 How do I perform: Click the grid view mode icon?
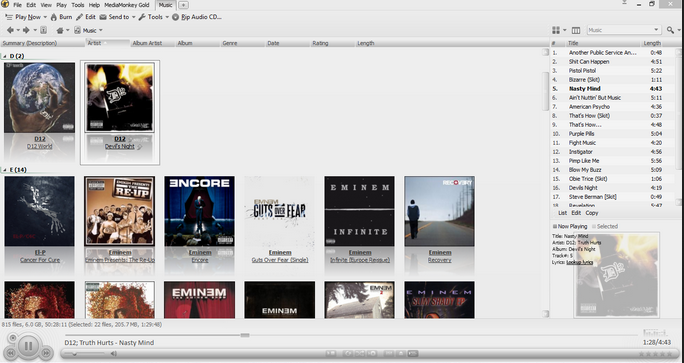tap(556, 30)
